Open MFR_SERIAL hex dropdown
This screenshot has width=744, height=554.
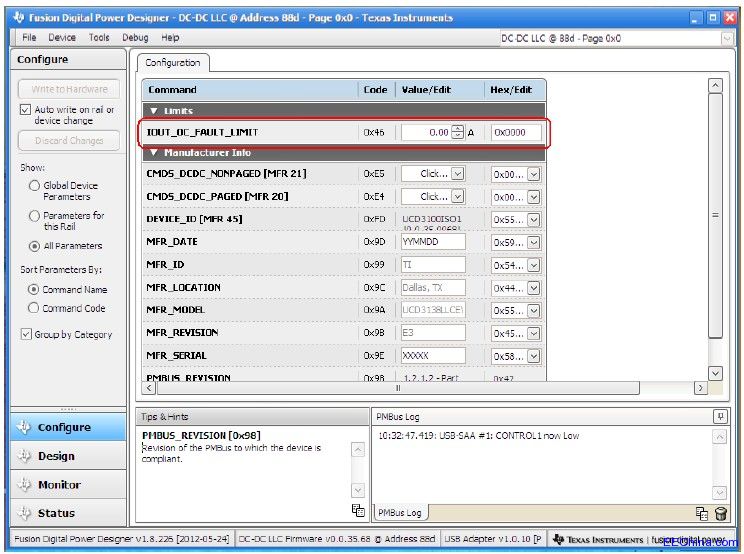(534, 356)
